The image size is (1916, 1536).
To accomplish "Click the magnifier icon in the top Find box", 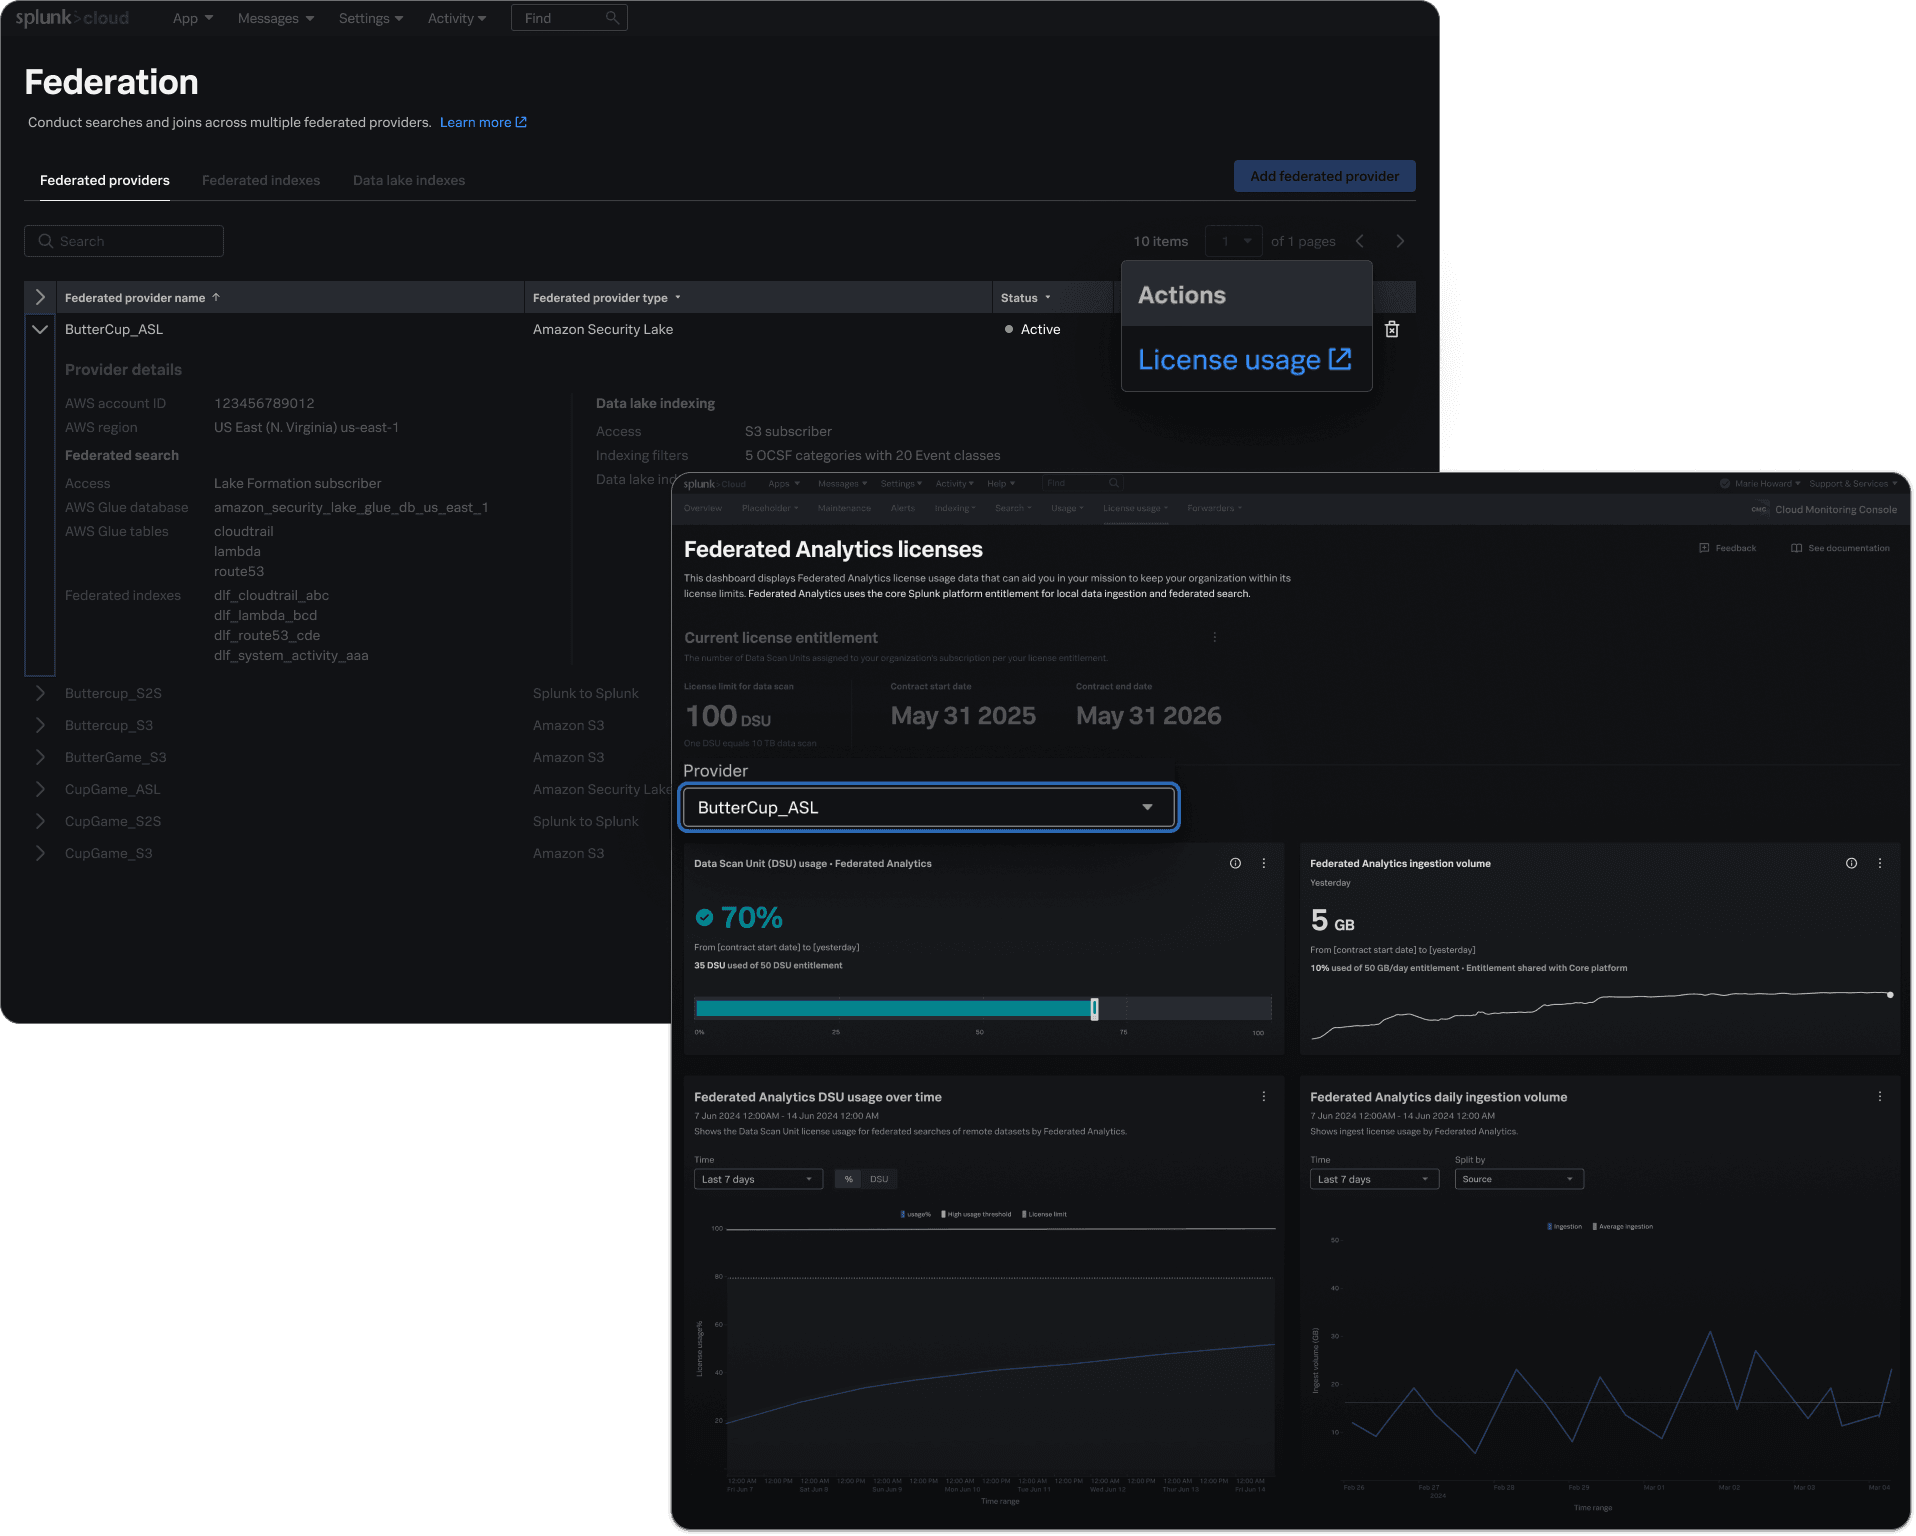I will [x=612, y=18].
